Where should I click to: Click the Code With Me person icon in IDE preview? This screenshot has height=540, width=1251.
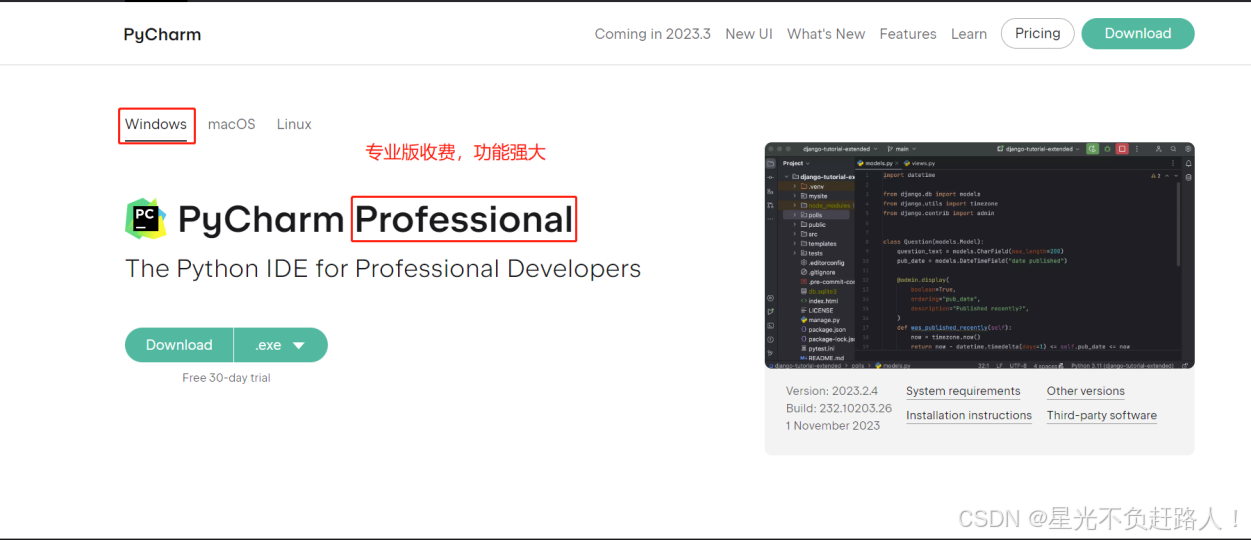coord(1158,149)
